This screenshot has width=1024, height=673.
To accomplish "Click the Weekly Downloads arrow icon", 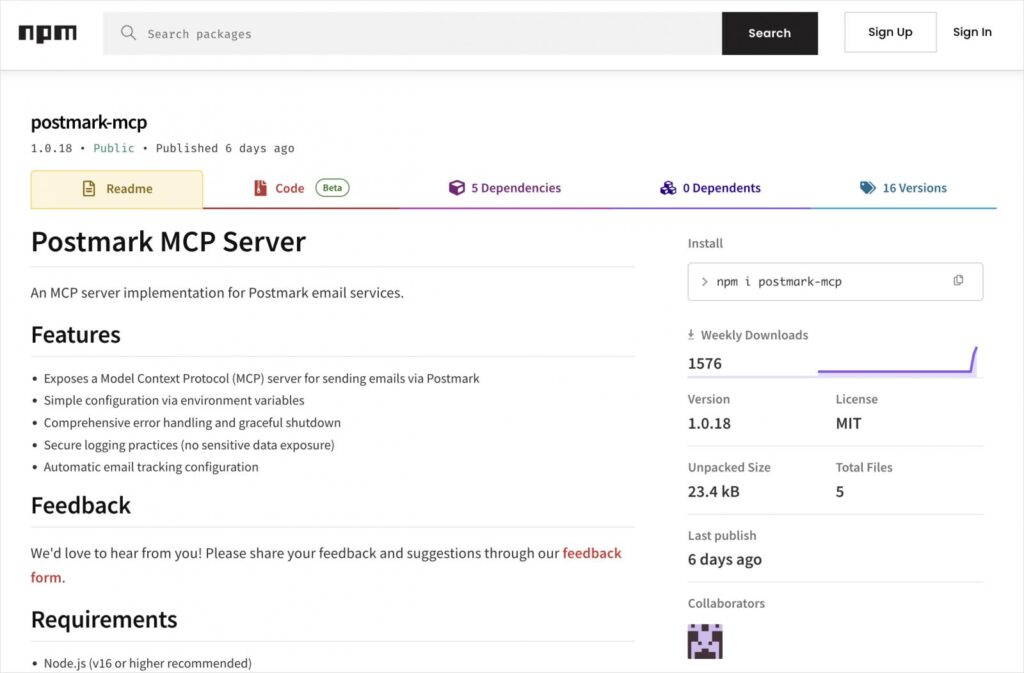I will 692,334.
